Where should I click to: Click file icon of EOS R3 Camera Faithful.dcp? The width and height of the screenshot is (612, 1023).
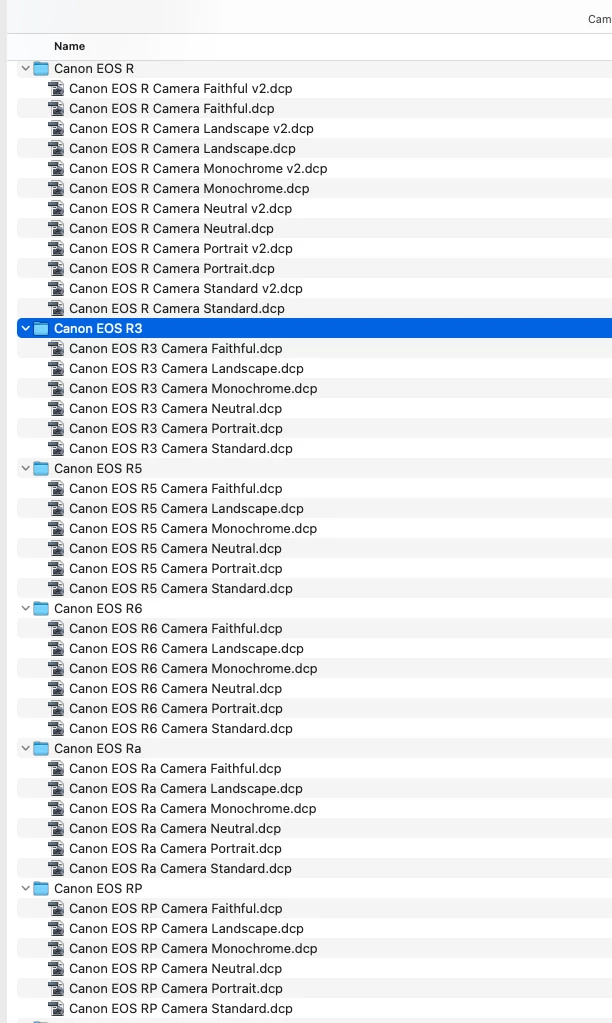[x=57, y=348]
